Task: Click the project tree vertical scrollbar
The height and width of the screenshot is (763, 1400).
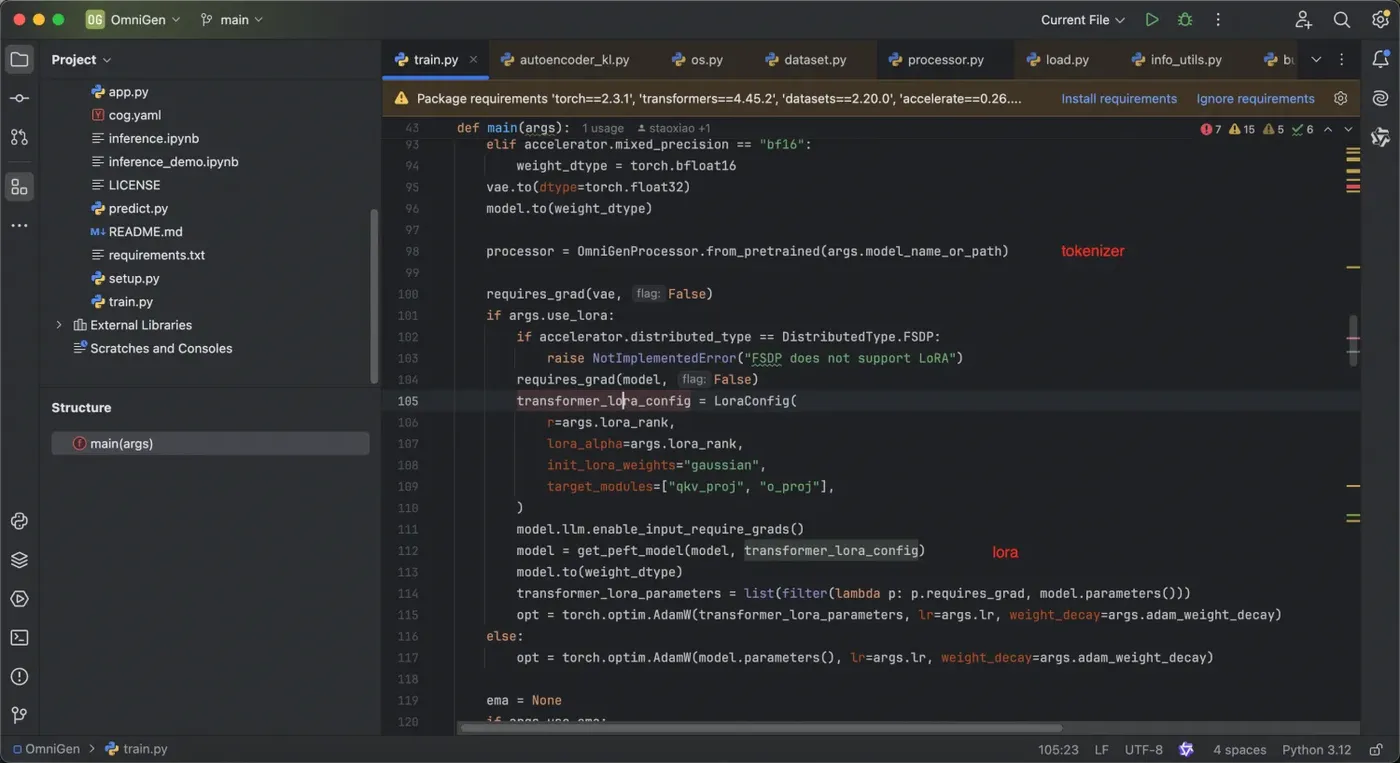Action: tap(374, 296)
